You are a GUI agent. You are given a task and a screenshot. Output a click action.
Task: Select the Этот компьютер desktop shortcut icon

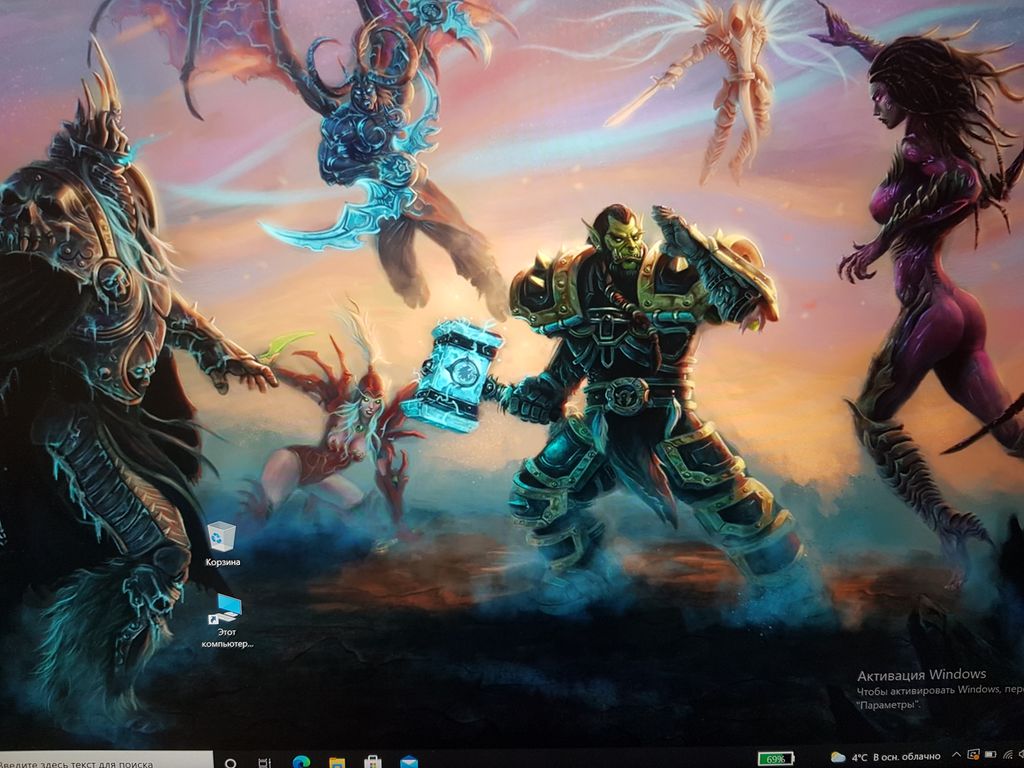[x=228, y=607]
